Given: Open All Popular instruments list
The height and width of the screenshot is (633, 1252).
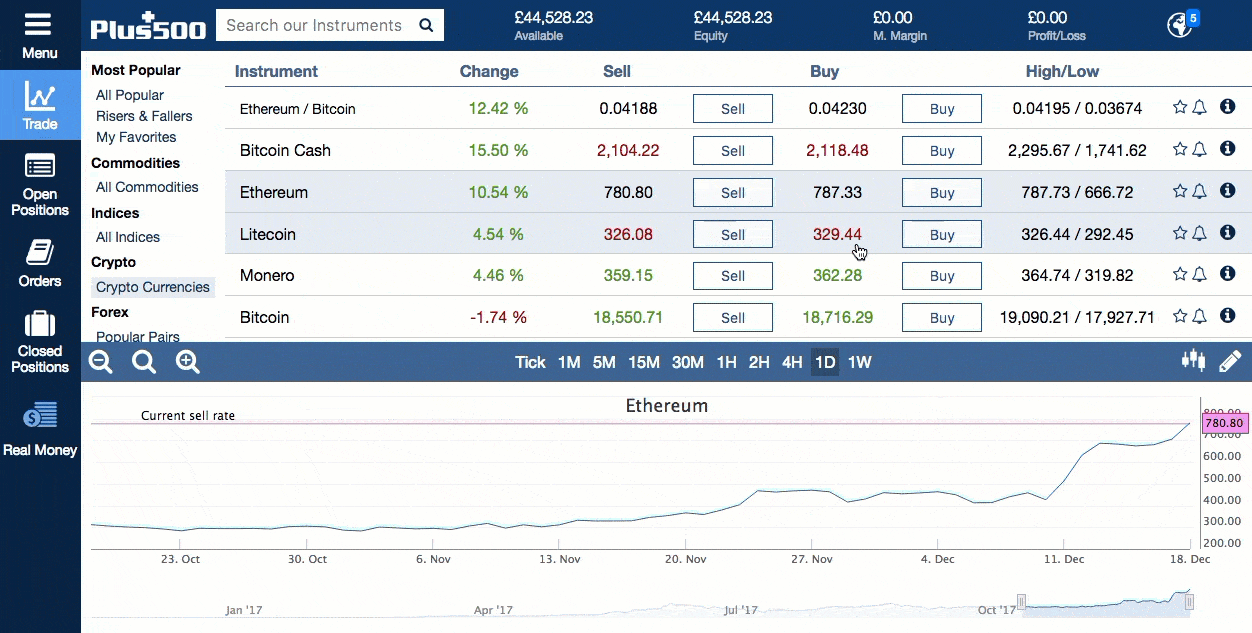Looking at the screenshot, I should [x=130, y=95].
